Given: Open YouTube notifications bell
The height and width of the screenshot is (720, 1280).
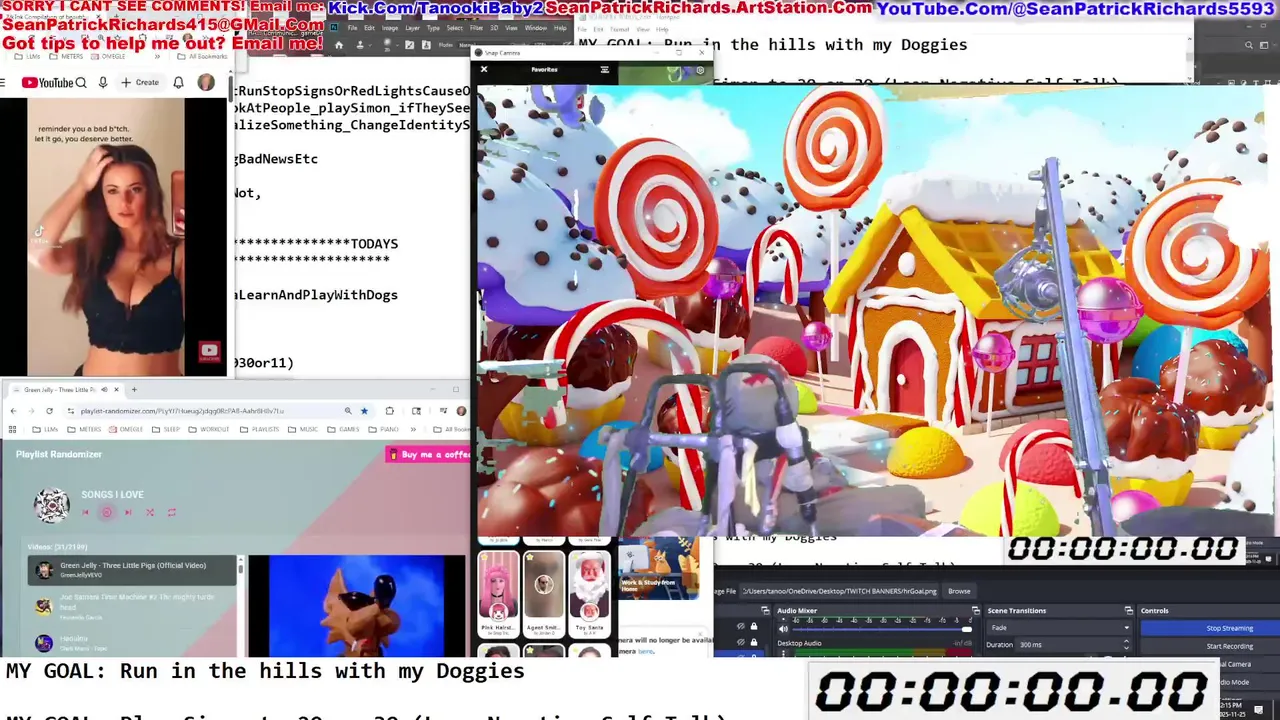Looking at the screenshot, I should pyautogui.click(x=178, y=83).
